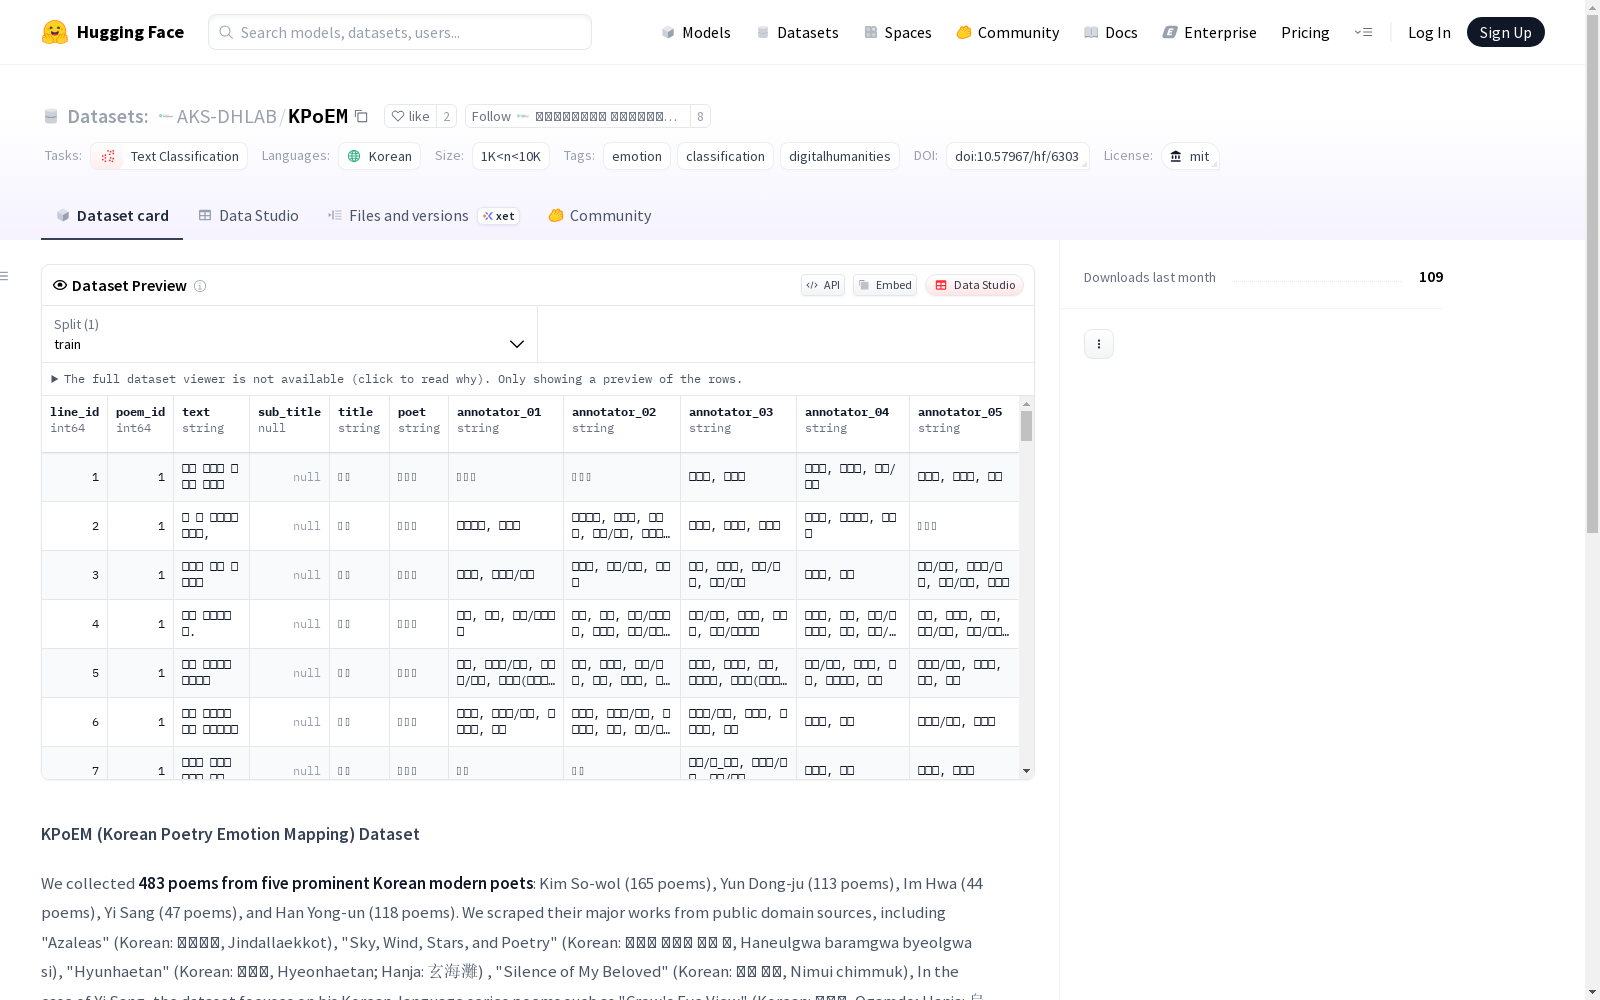
Task: Click the Hugging Face logo icon
Action: click(55, 32)
